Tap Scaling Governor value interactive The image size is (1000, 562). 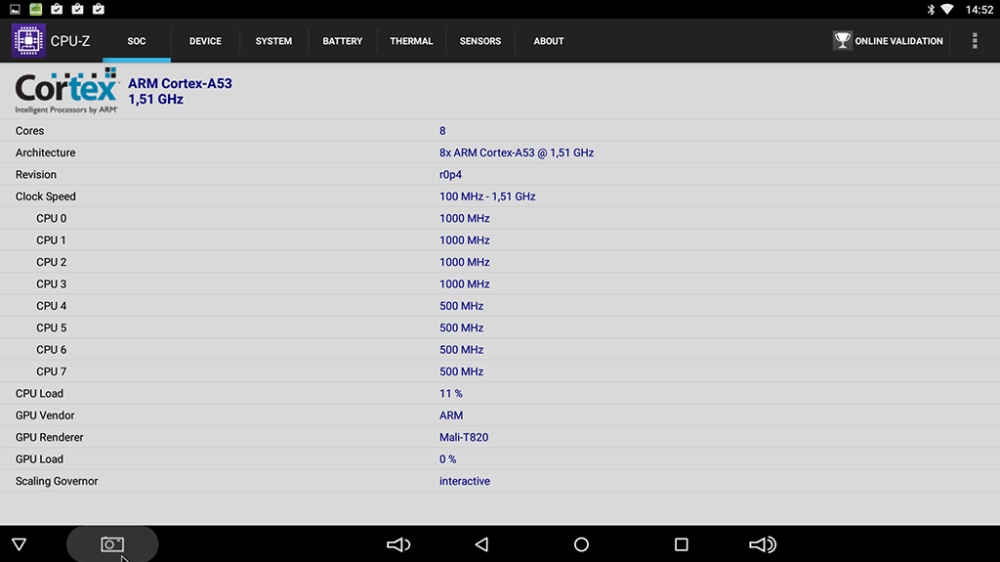464,481
